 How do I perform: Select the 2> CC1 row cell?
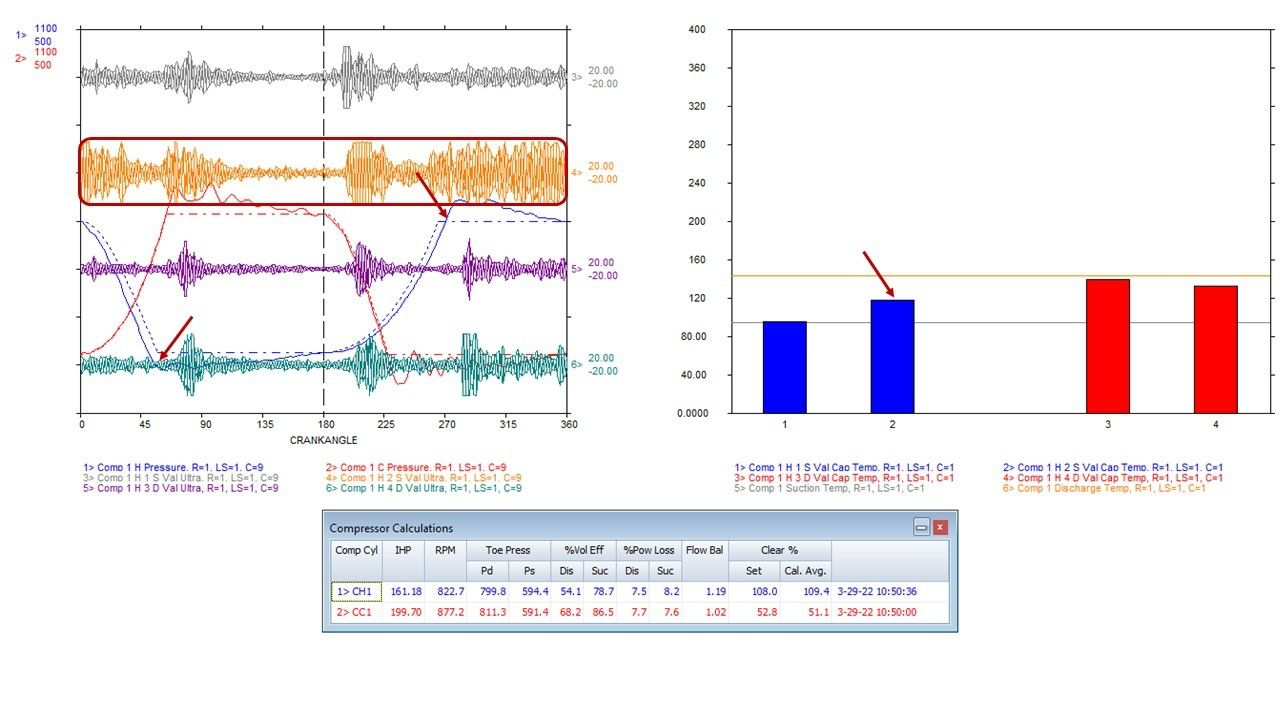(x=356, y=612)
